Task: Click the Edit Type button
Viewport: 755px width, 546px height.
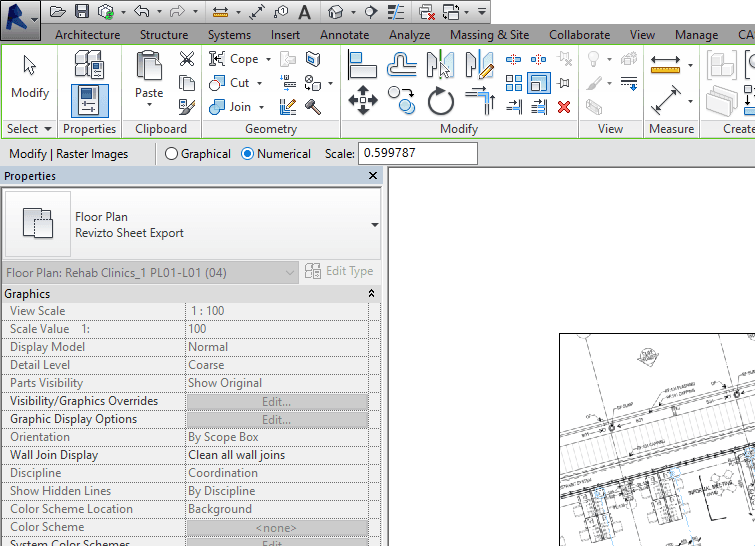Action: pos(339,271)
